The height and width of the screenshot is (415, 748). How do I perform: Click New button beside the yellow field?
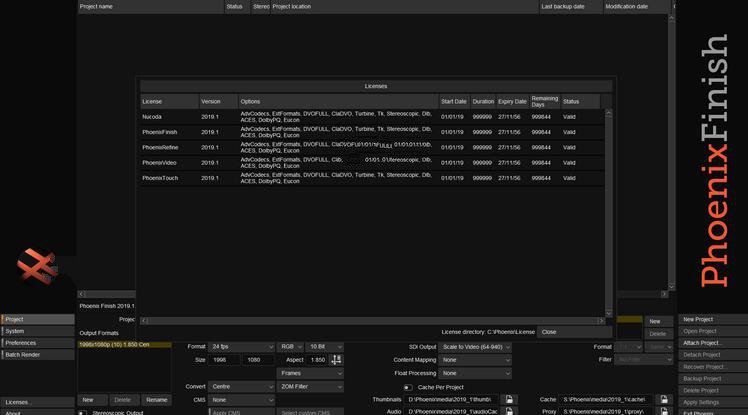pos(658,322)
